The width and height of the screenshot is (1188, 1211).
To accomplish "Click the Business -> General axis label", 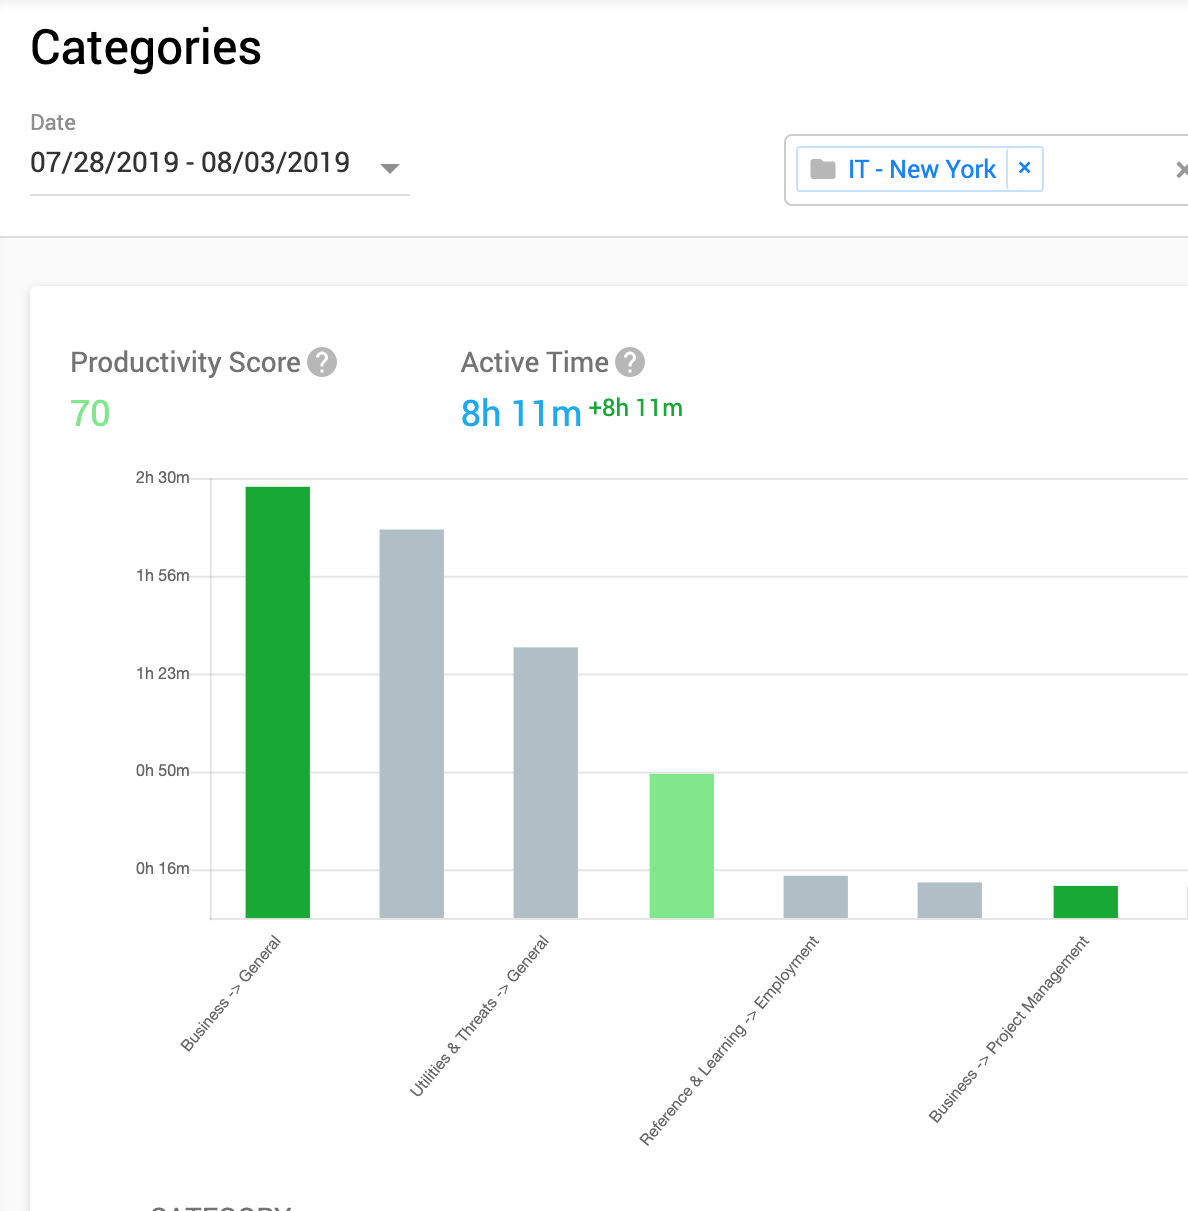I will coord(232,993).
